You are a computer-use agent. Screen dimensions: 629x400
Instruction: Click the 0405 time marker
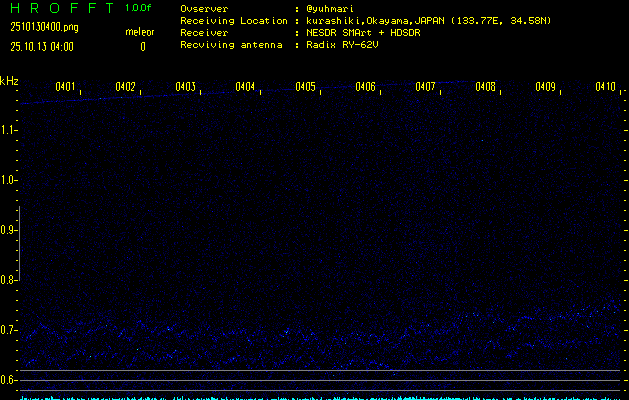point(305,87)
